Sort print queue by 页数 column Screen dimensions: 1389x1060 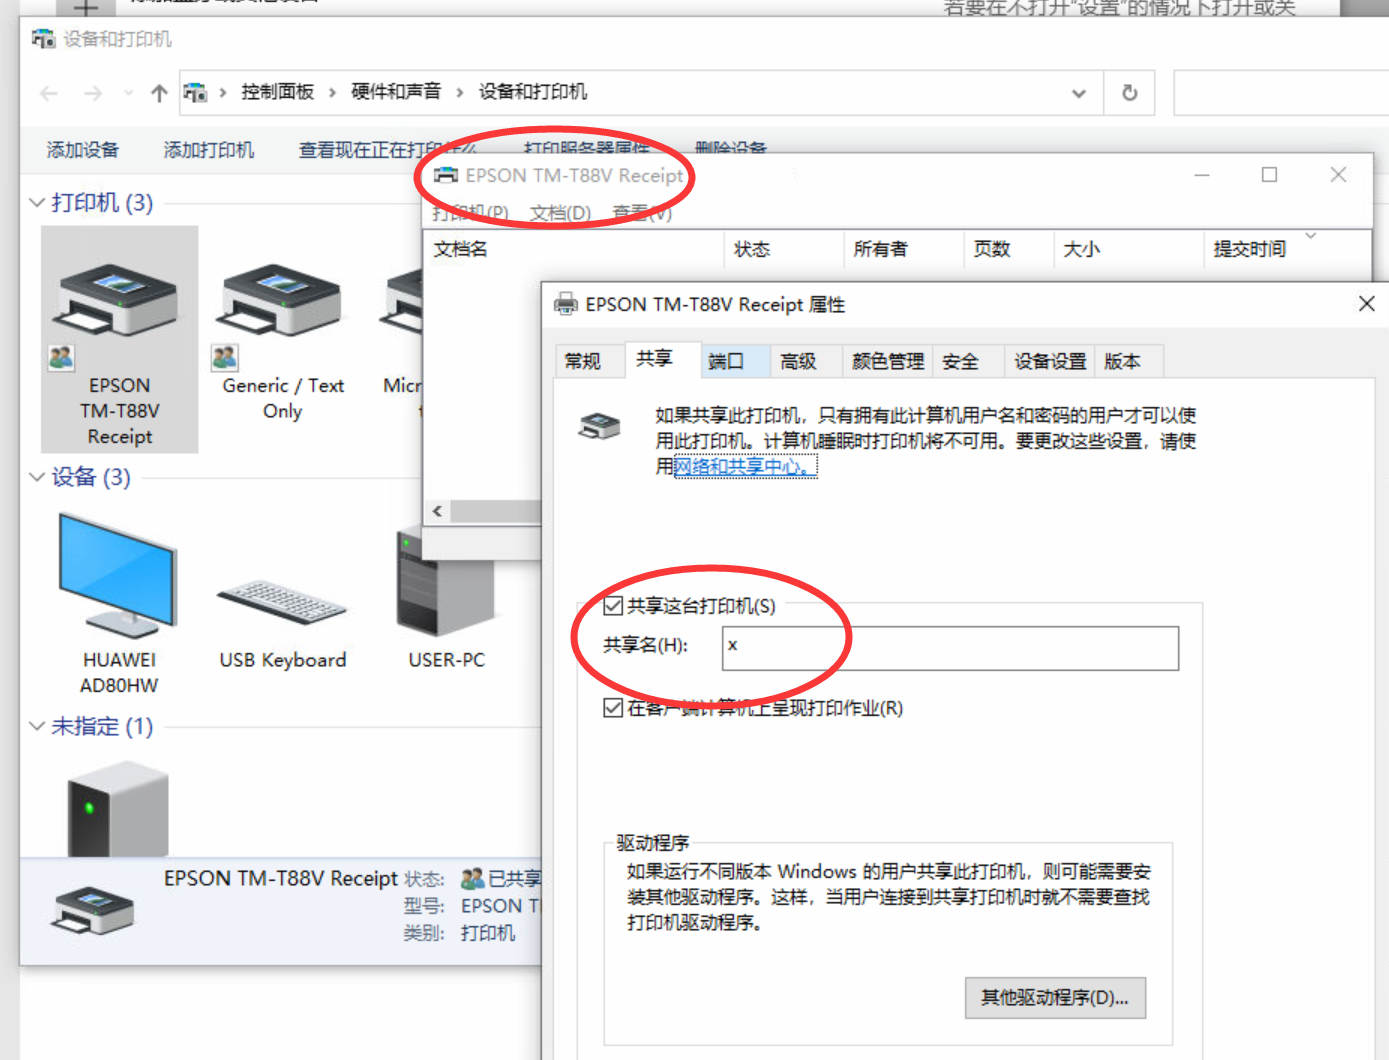point(1008,249)
